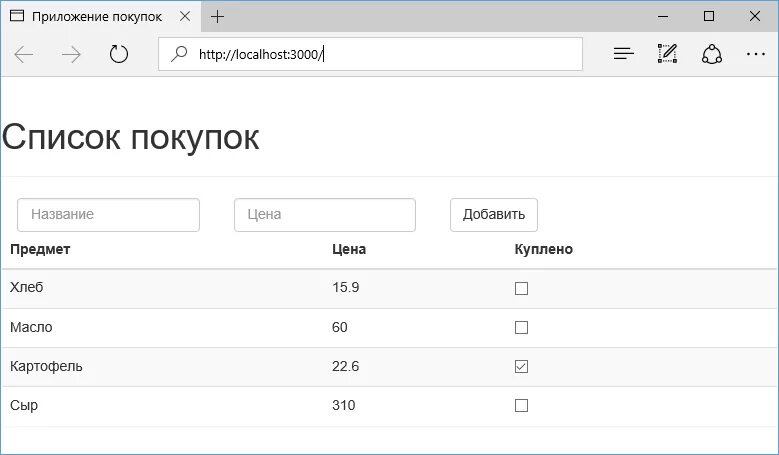Click the browser Forward arrow
Screen dimensions: 779x455
[x=71, y=54]
